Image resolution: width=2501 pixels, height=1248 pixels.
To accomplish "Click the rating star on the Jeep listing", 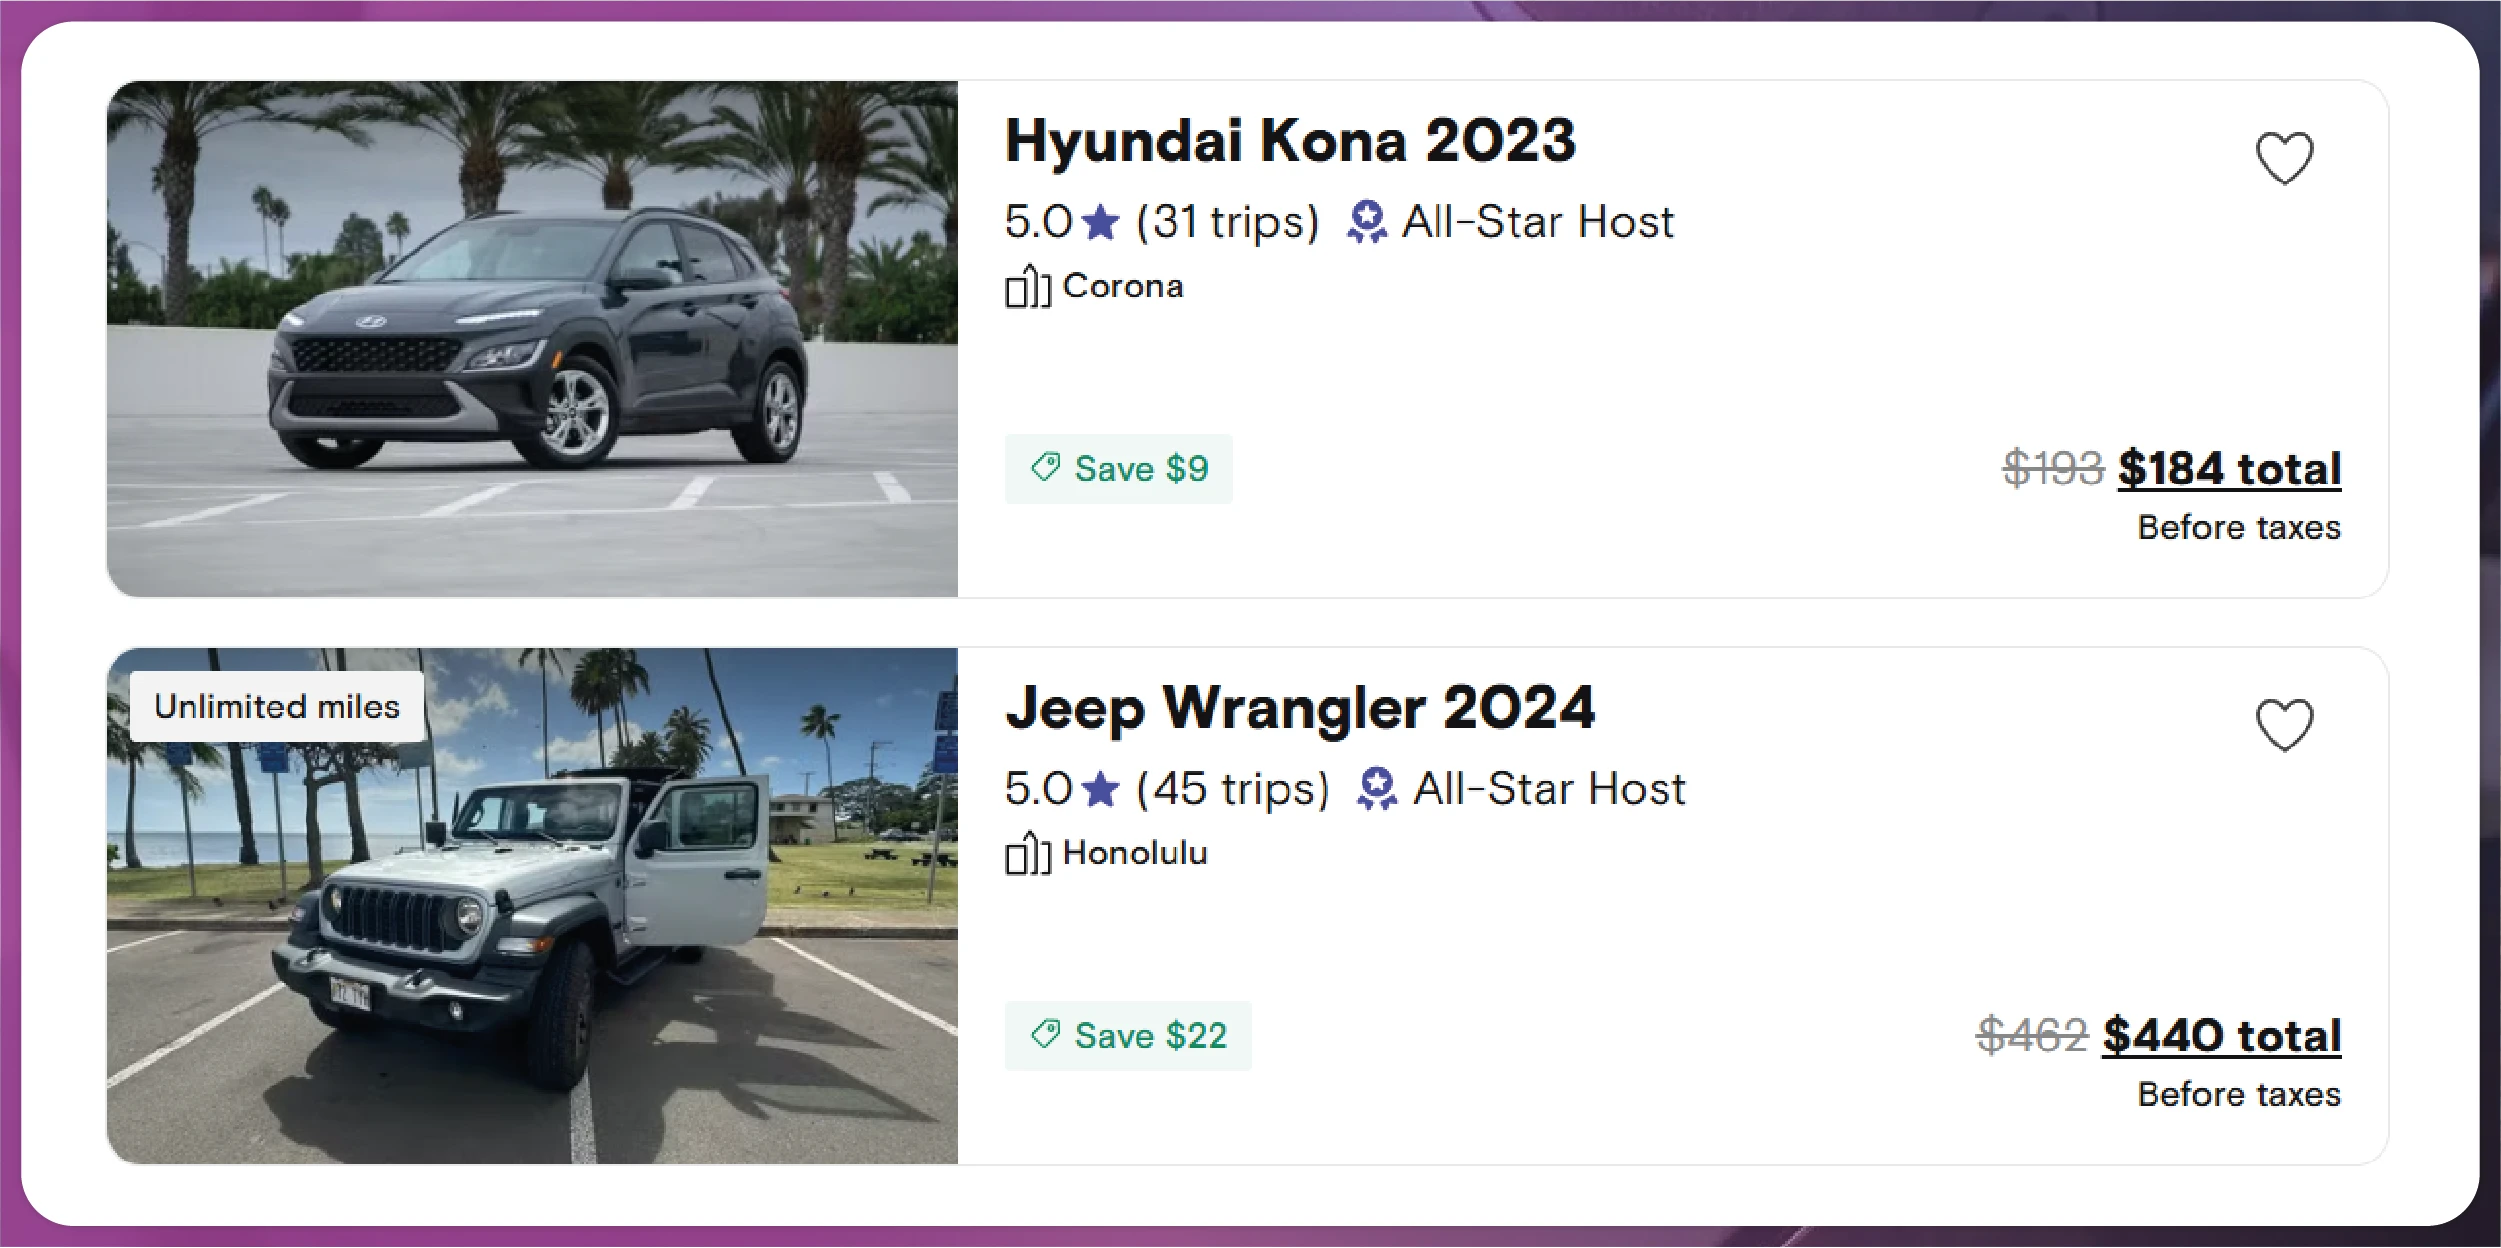I will (1101, 789).
